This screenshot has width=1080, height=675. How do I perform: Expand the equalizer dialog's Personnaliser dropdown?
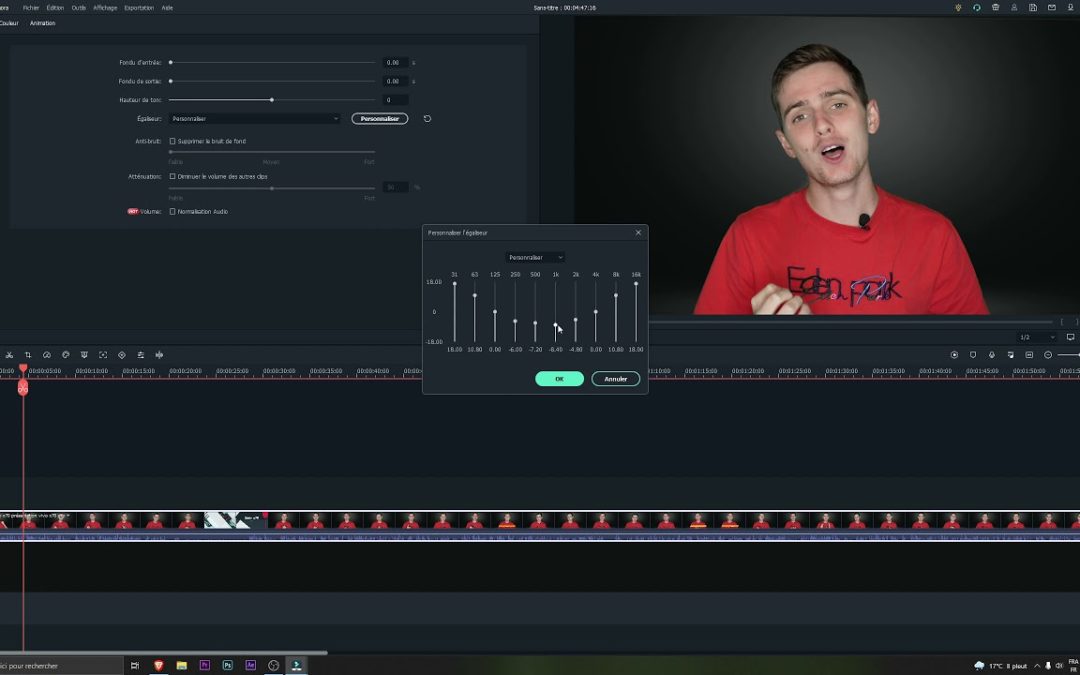click(535, 257)
